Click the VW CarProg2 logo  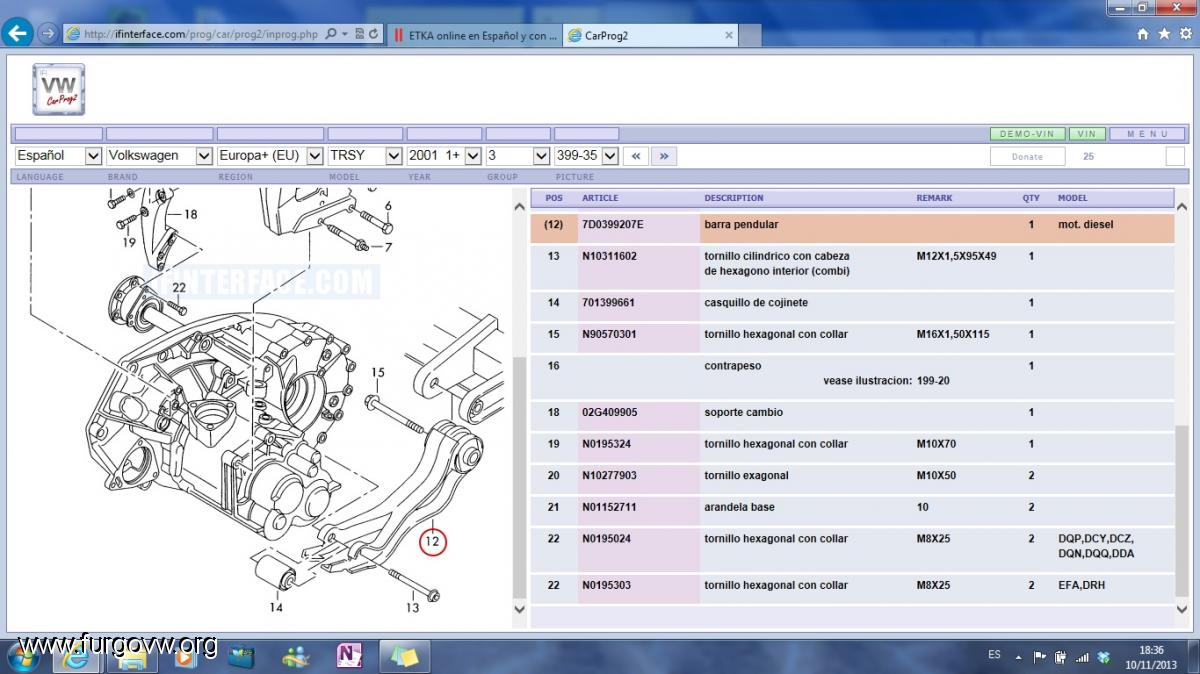(x=58, y=89)
